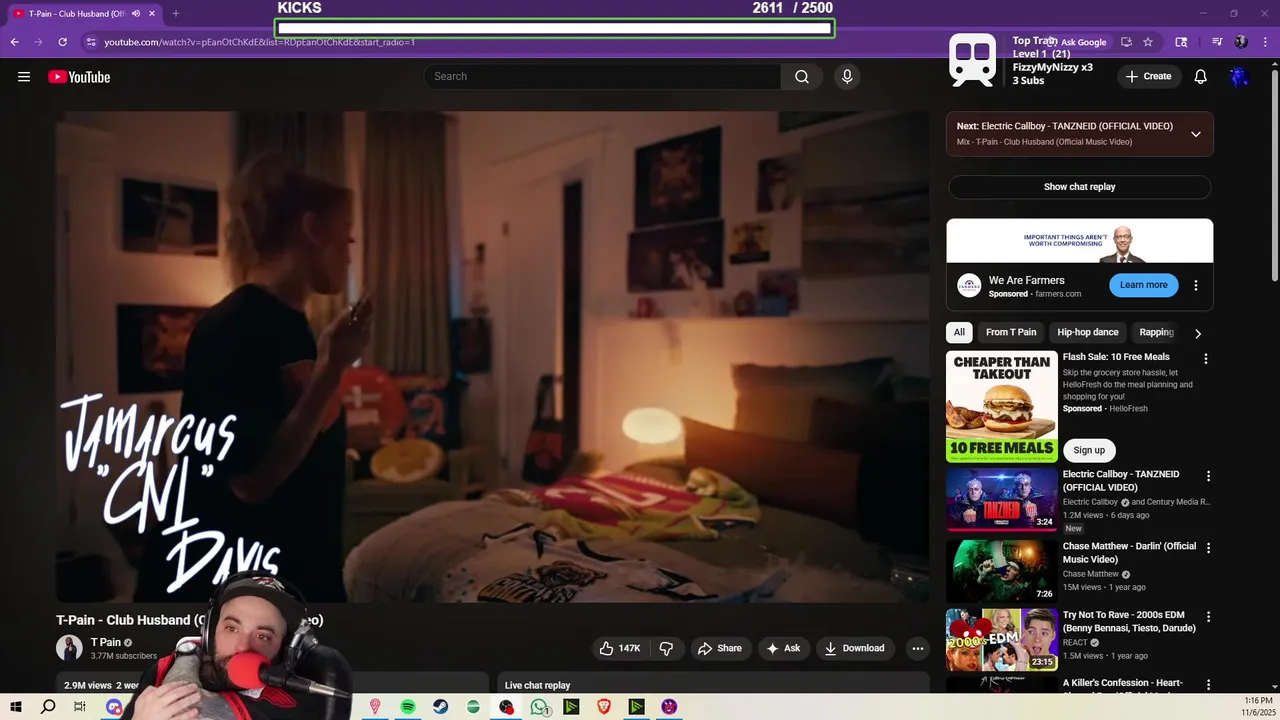Open the Windows Start menu
The height and width of the screenshot is (720, 1280).
15,707
